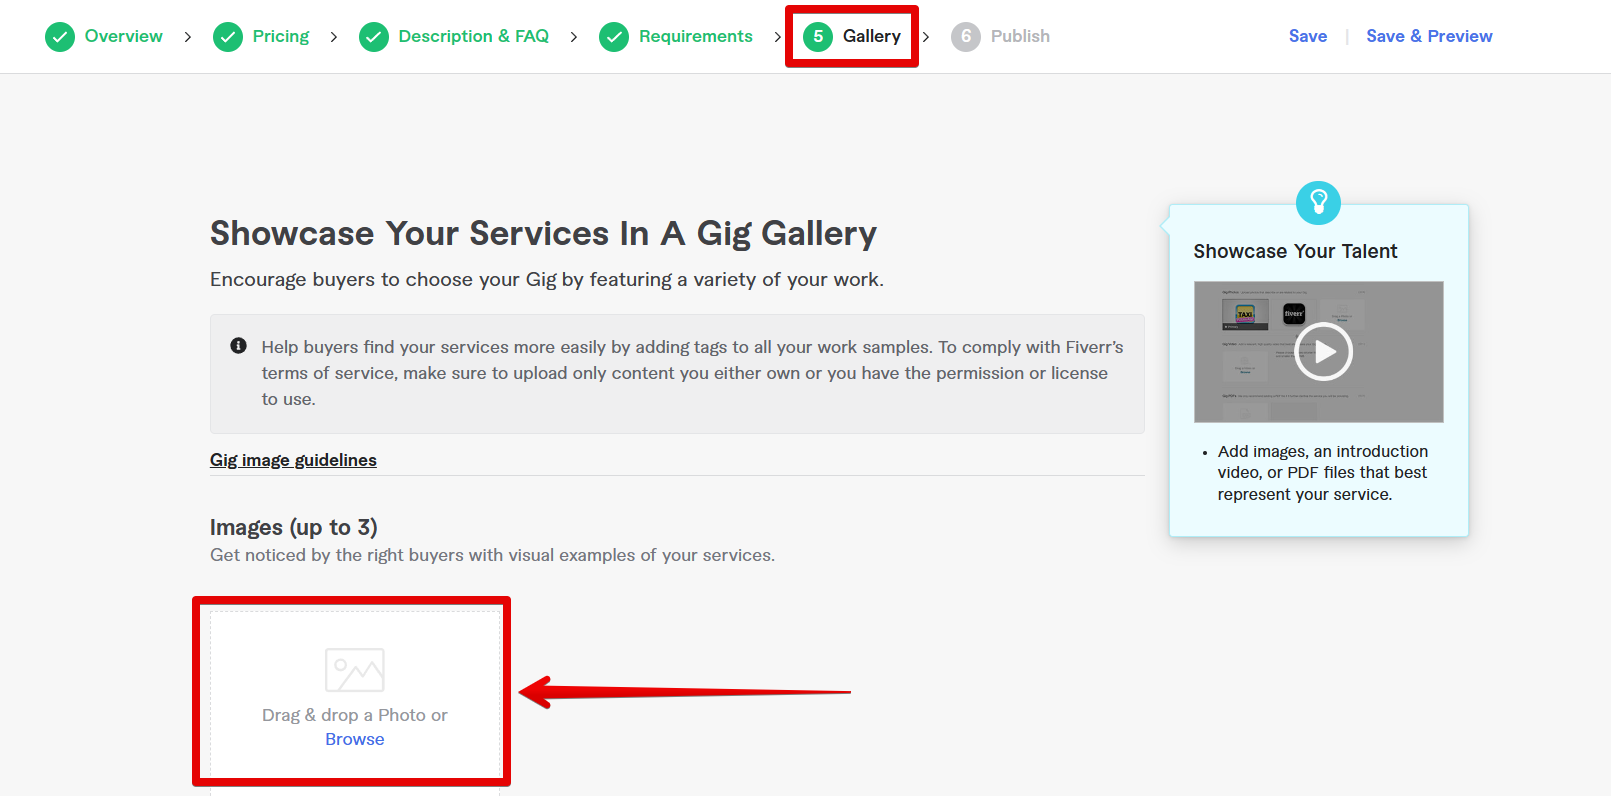Click the checkmark icon beside Description & FAQ
This screenshot has height=796, width=1611.
coord(374,37)
